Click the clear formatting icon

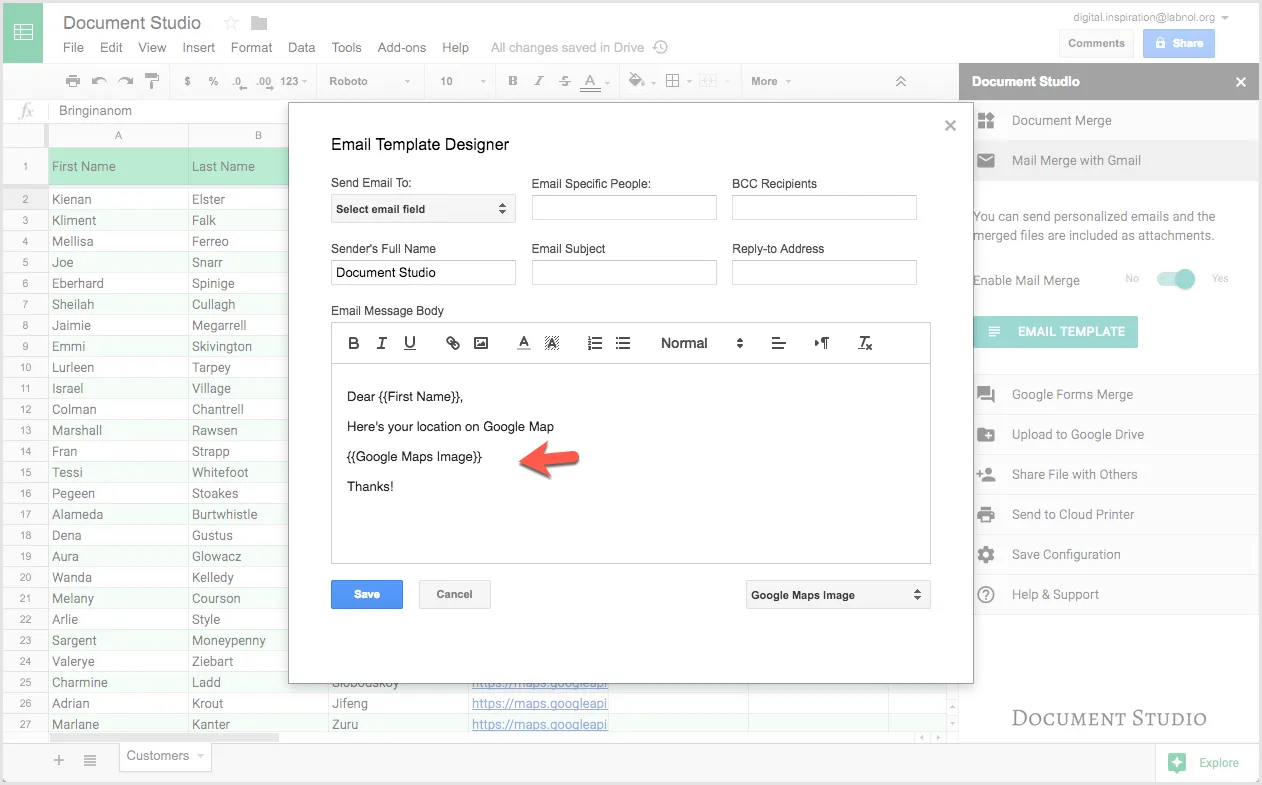coord(865,343)
